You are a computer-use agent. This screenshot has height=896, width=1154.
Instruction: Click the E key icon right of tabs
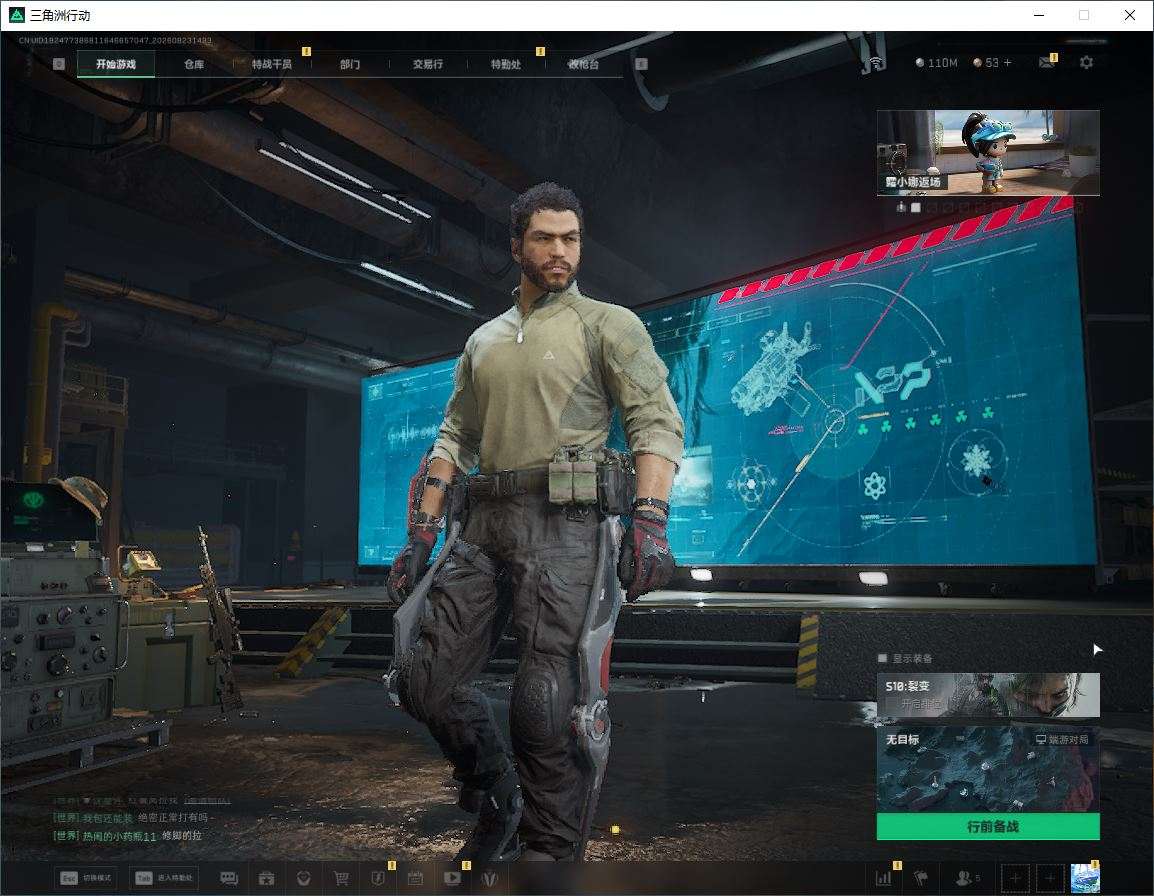(641, 64)
